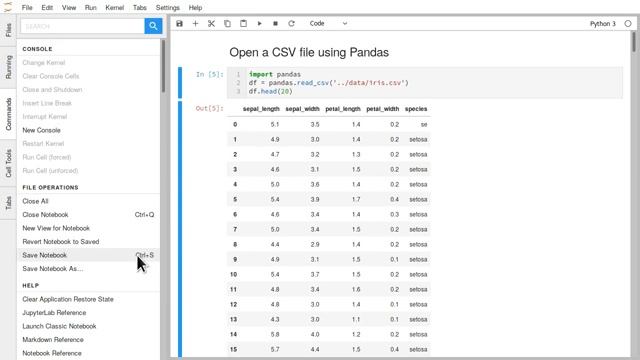This screenshot has width=640, height=360.
Task: Click the sepal_length column header
Action: [x=261, y=109]
